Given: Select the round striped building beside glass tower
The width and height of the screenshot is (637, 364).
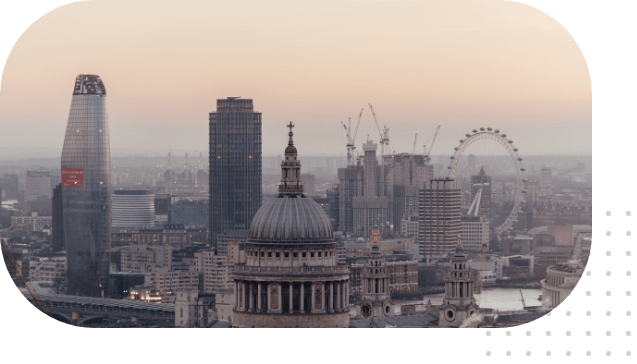Looking at the screenshot, I should pyautogui.click(x=133, y=210).
